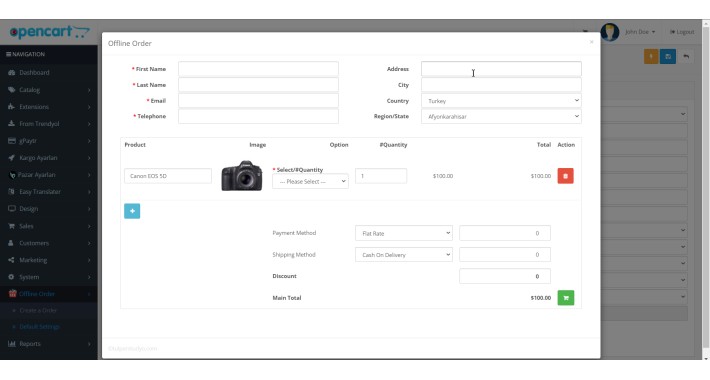The height and width of the screenshot is (380, 710).
Task: Click the blue save icon in header
Action: (x=667, y=57)
